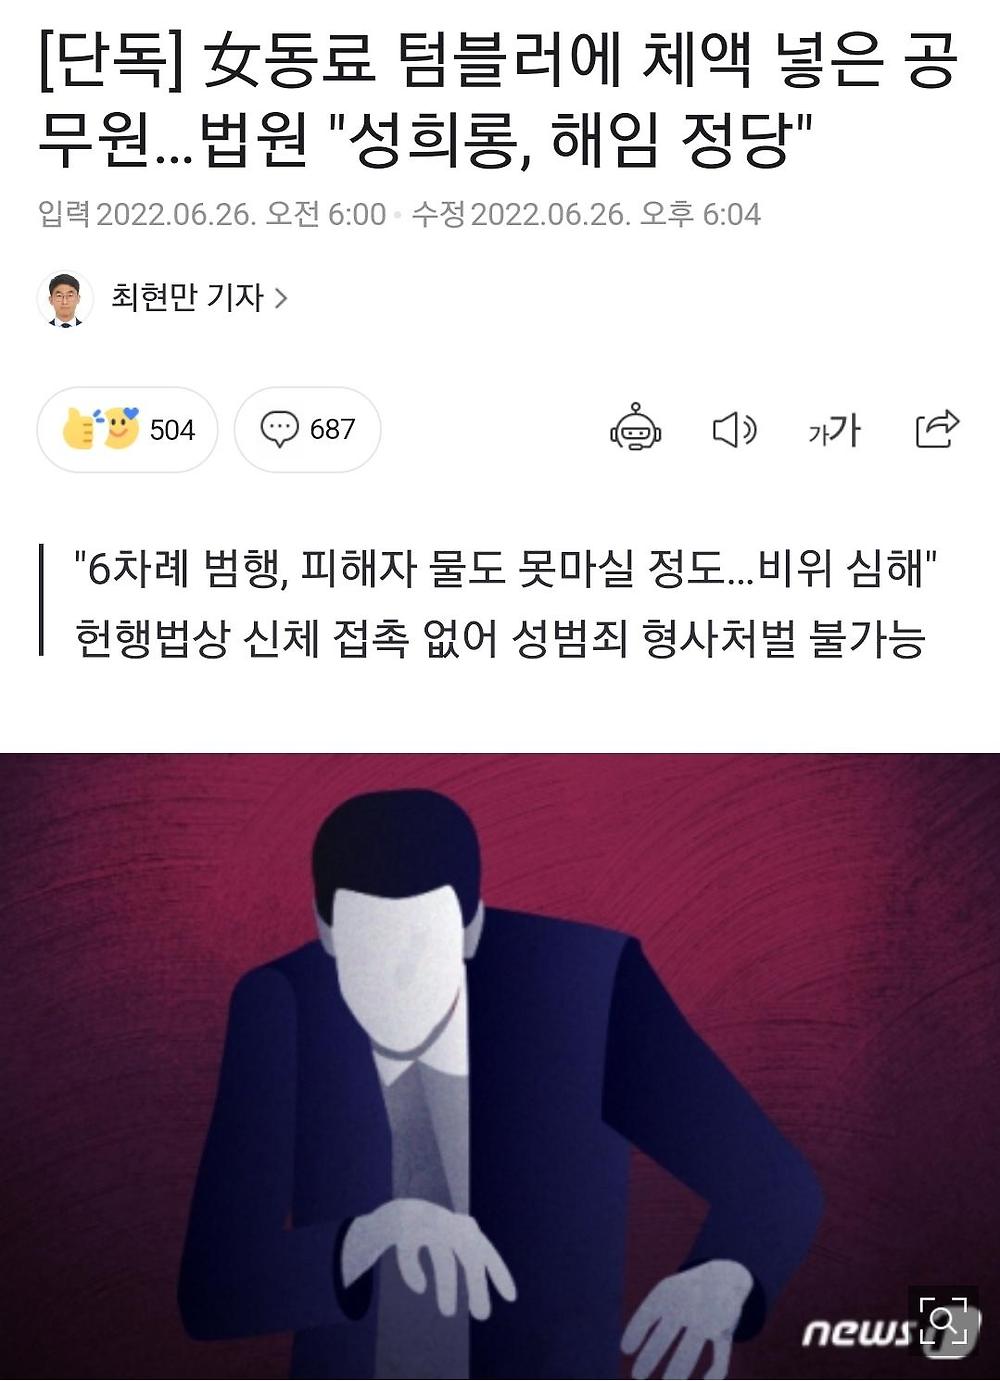The height and width of the screenshot is (1381, 1000).
Task: Select the 현행법상 신체 접촉 subheading line
Action: (500, 638)
